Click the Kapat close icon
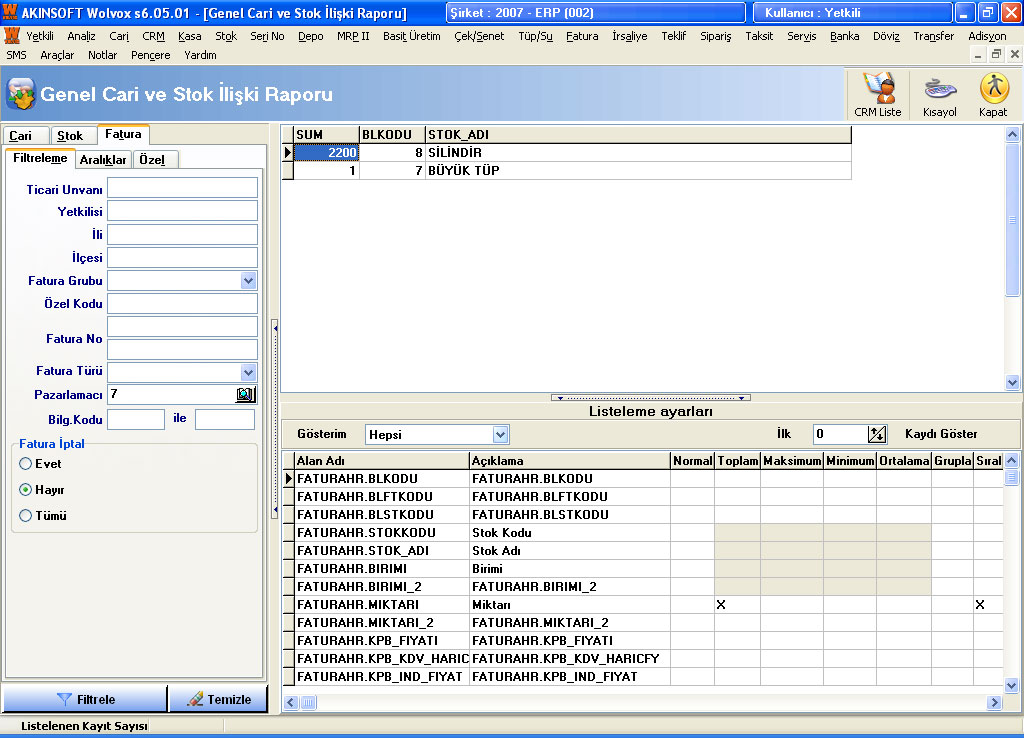Image resolution: width=1024 pixels, height=738 pixels. [x=993, y=95]
